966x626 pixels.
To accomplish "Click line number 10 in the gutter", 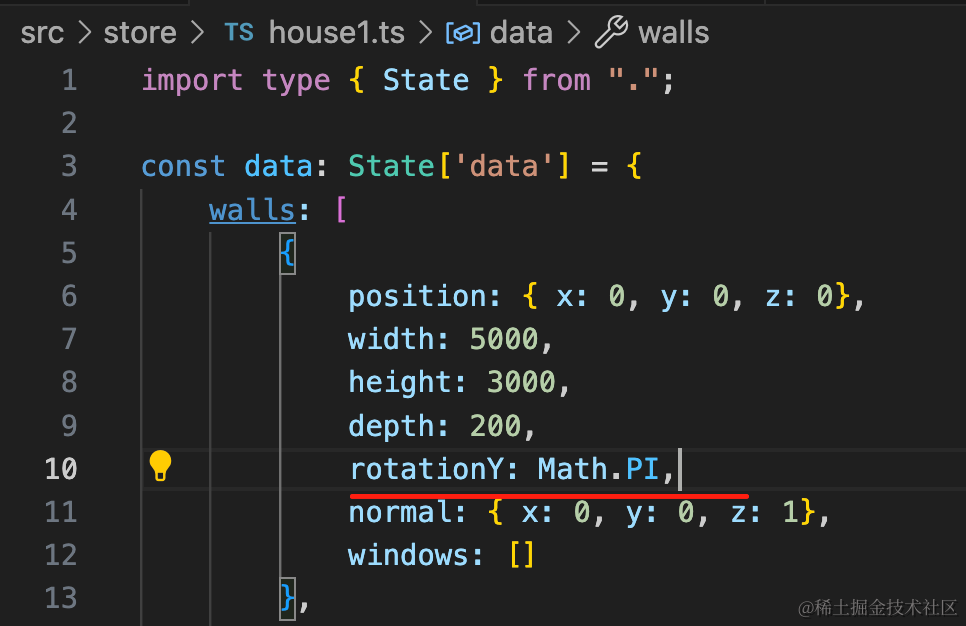I will (x=61, y=469).
